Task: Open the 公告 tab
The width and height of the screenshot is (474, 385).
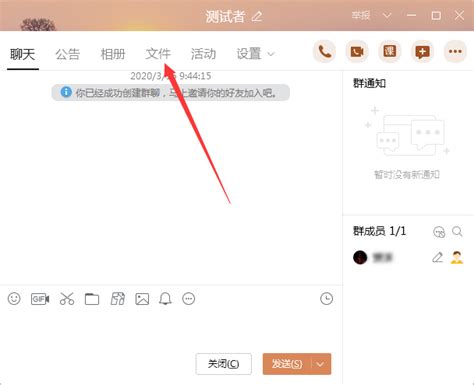Action: 68,54
